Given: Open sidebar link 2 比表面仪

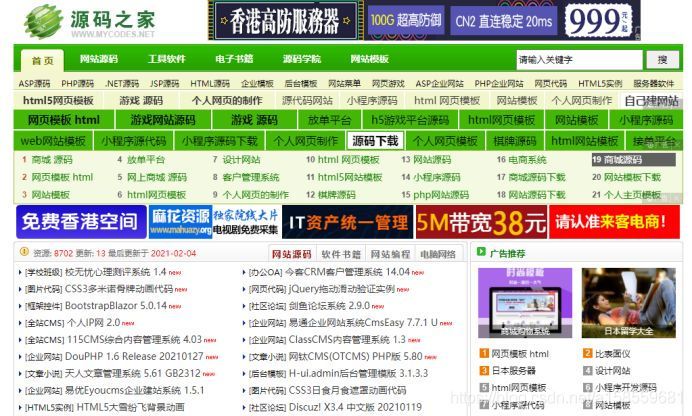Looking at the screenshot, I should click(613, 354).
